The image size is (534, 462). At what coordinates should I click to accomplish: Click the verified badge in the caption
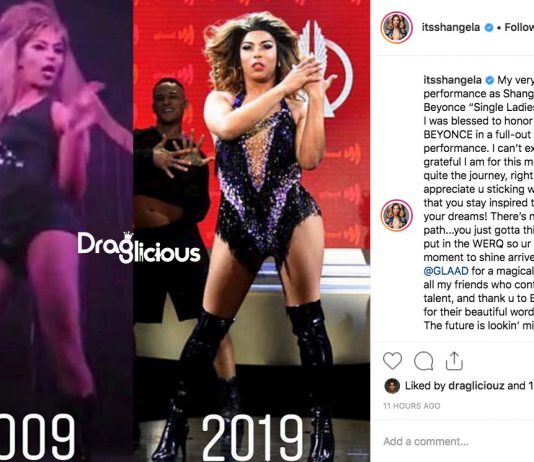(x=489, y=80)
